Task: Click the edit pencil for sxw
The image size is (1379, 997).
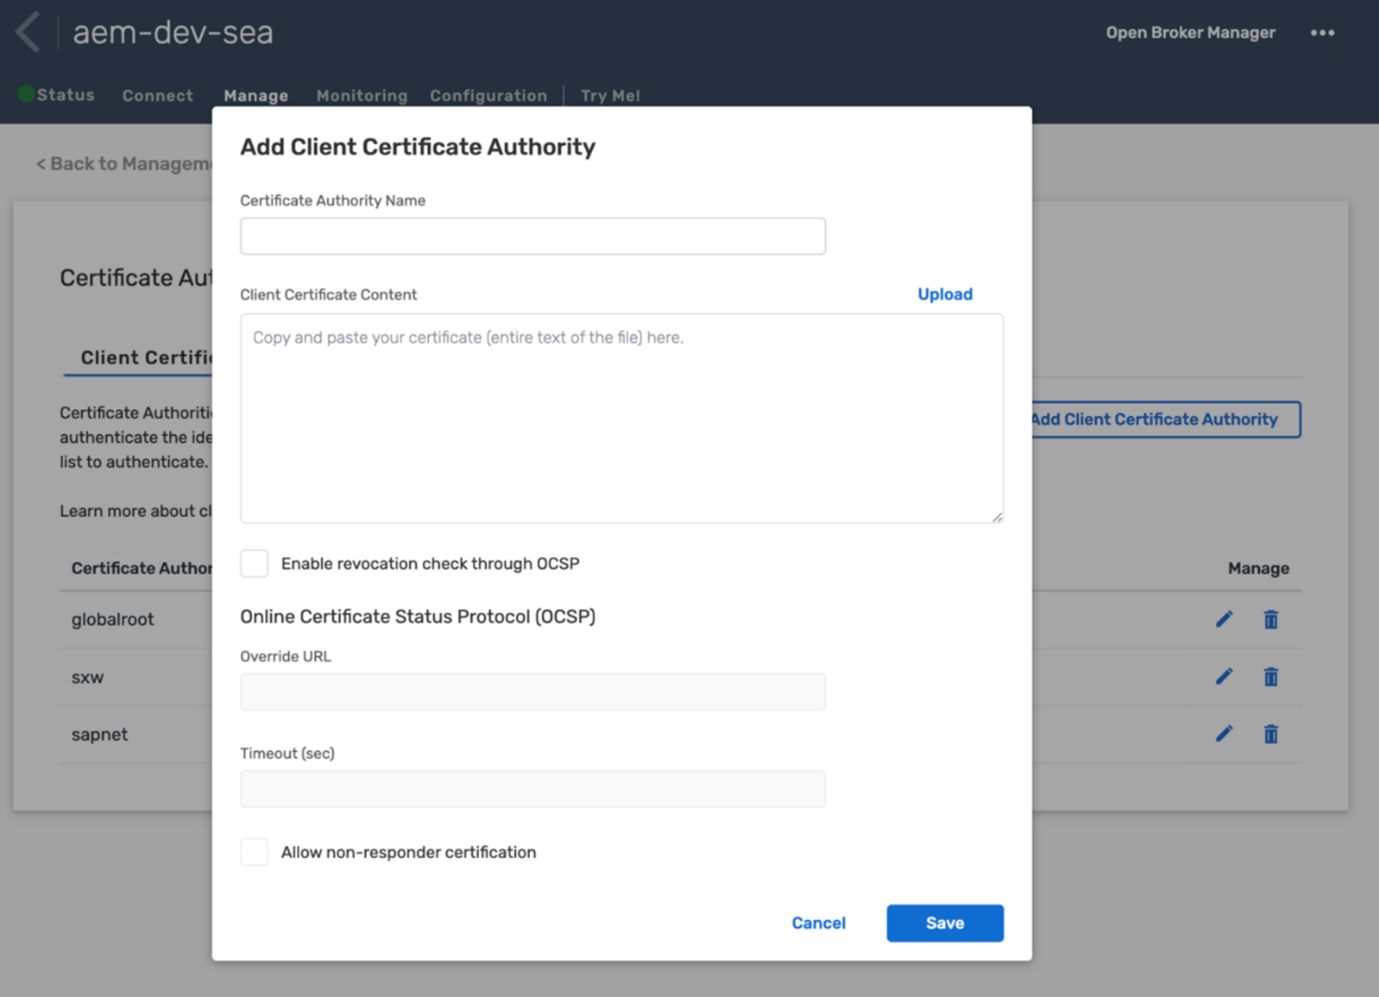Action: [x=1224, y=677]
